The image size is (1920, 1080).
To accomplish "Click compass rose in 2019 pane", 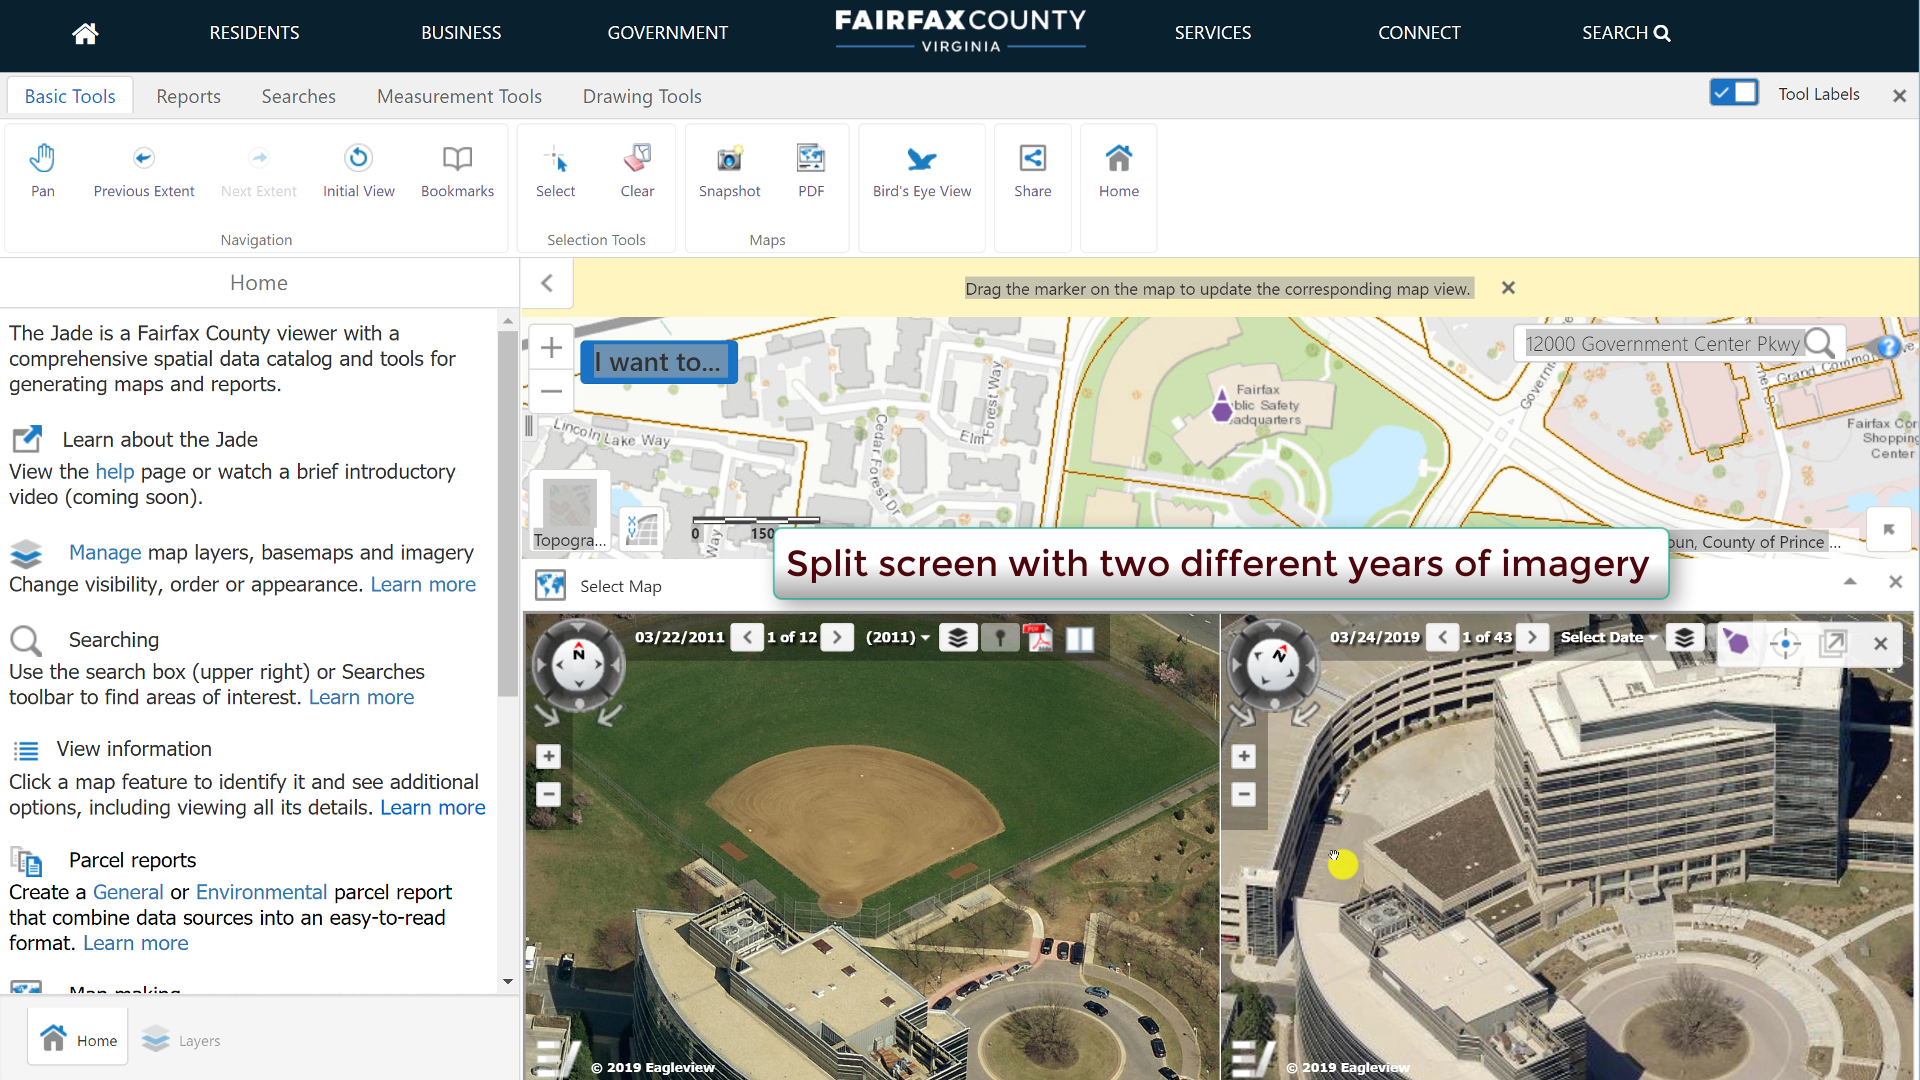I will coord(1274,665).
